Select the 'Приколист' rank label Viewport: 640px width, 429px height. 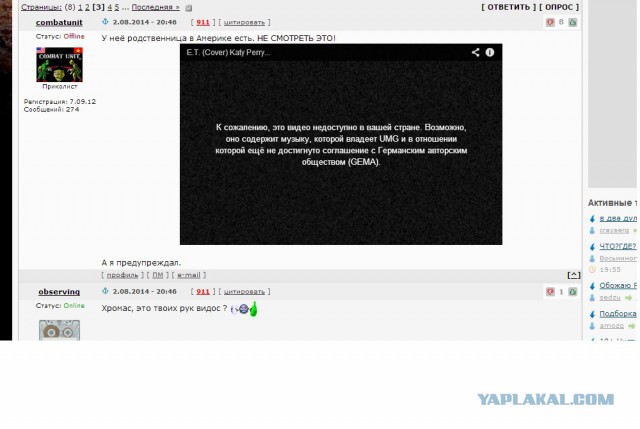click(x=60, y=87)
